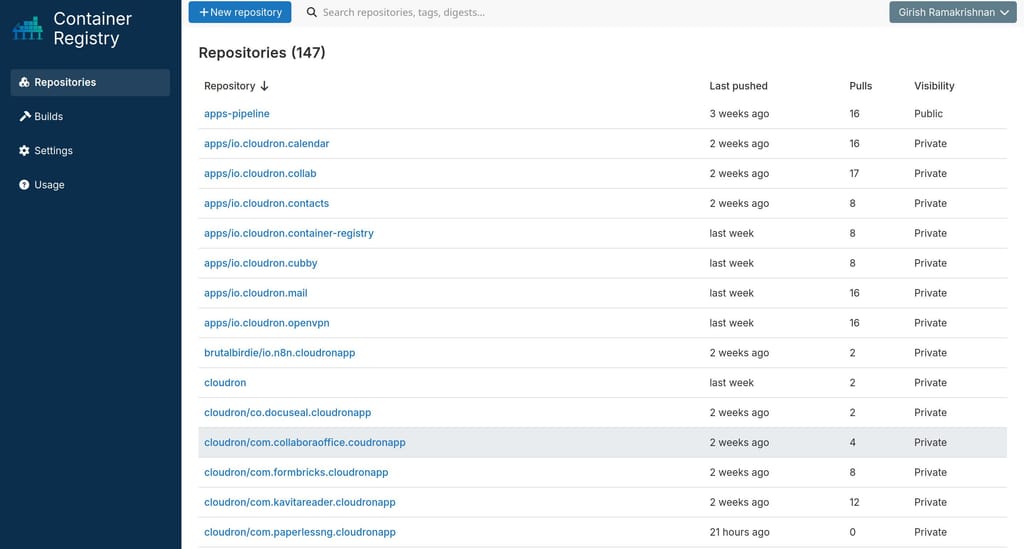
Task: Click Private visibility in cloudron/co.docuseal row
Action: click(x=930, y=413)
